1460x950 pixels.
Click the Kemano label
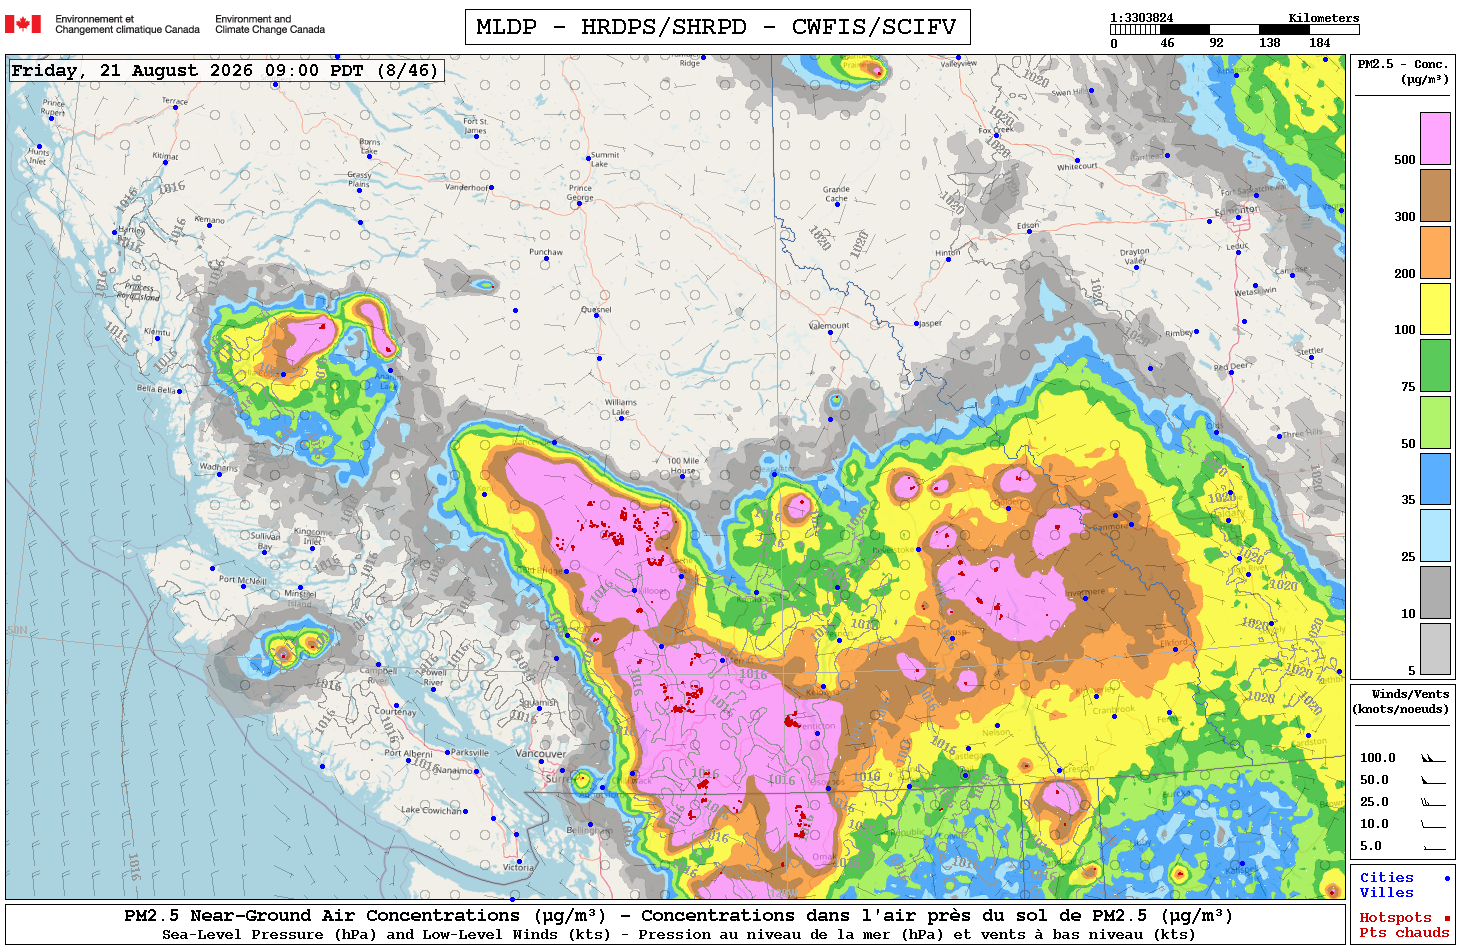[x=209, y=219]
